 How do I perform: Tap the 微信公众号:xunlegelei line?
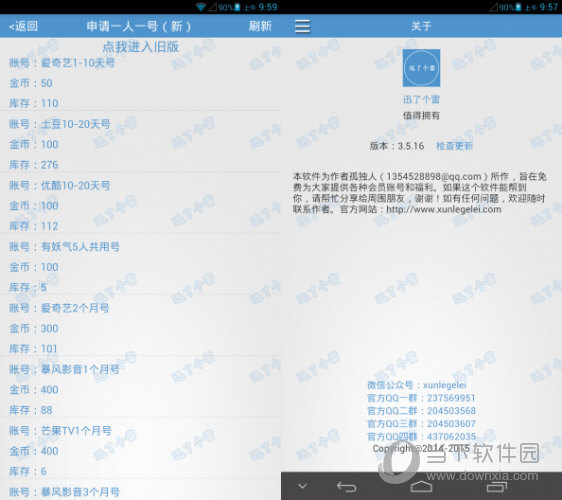tap(416, 385)
